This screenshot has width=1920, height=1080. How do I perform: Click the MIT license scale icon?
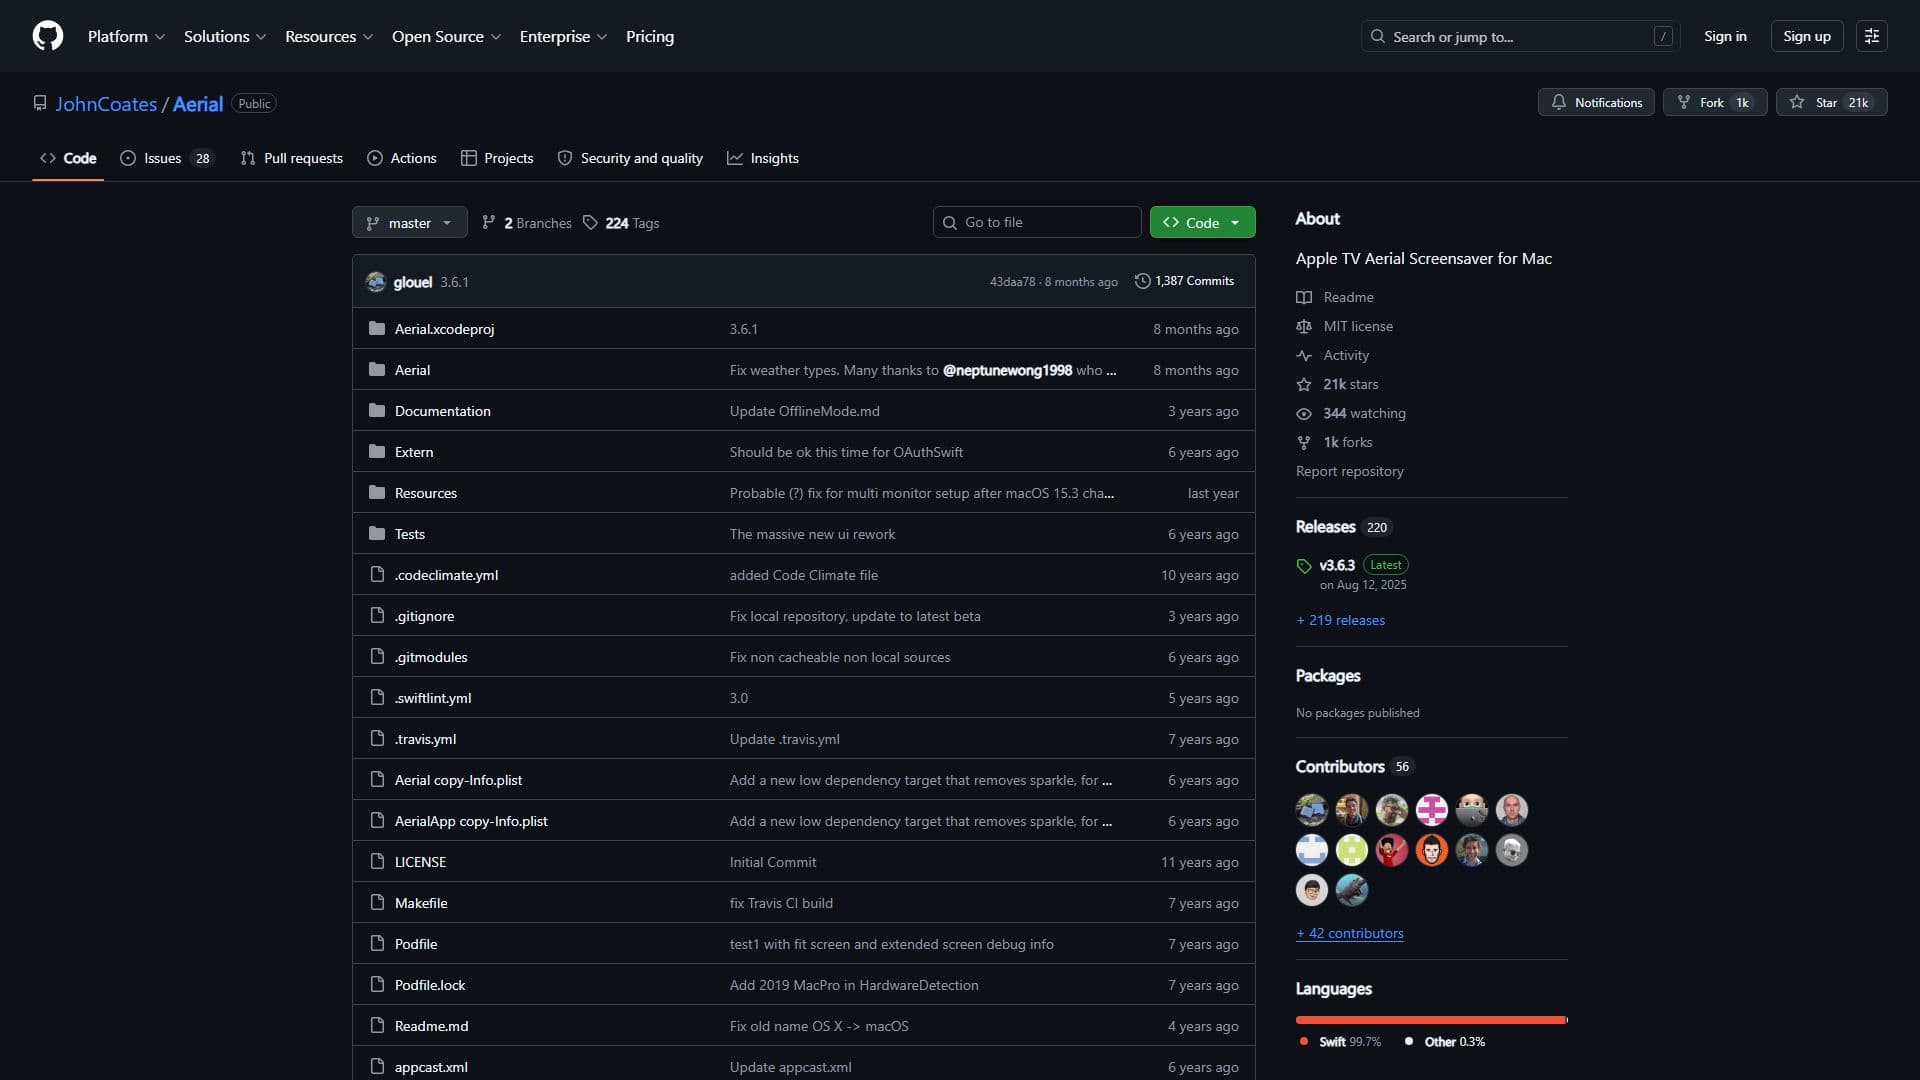tap(1304, 326)
